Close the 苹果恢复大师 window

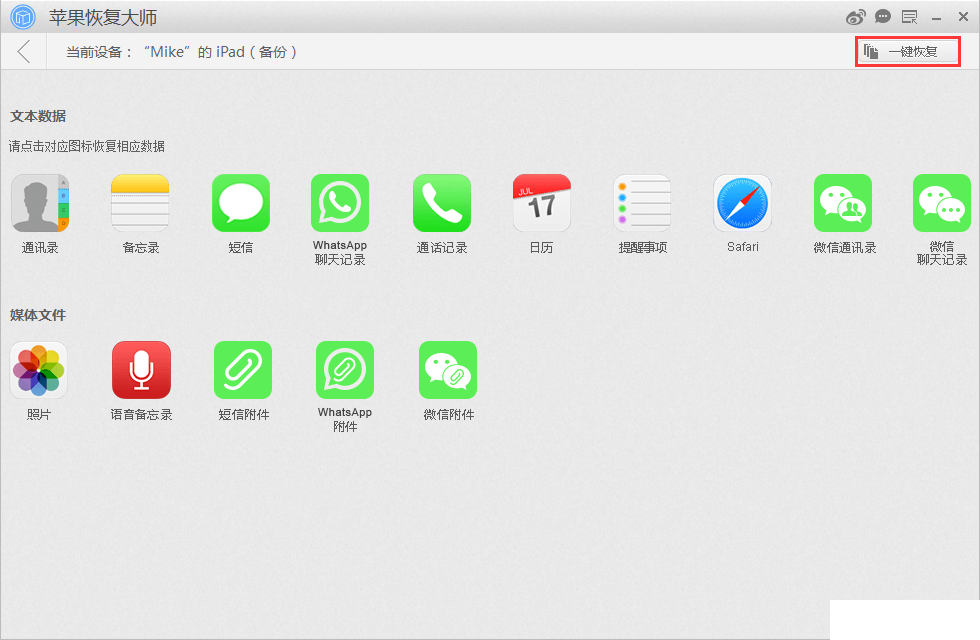(x=963, y=17)
